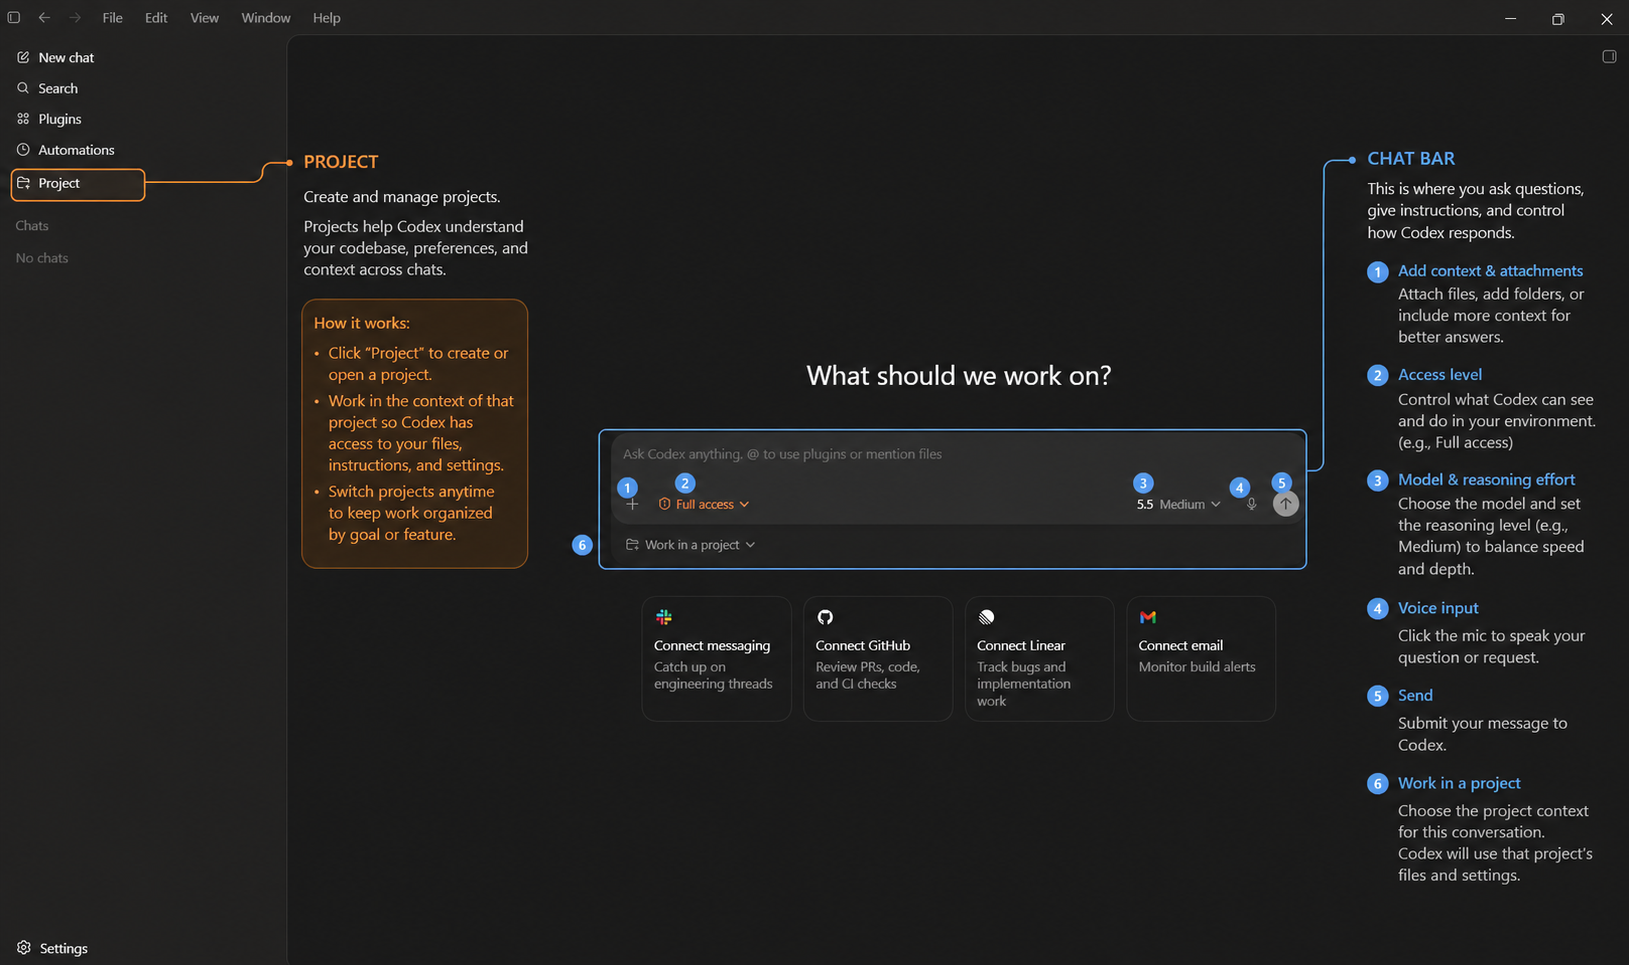Screen dimensions: 1629x965
Task: Open the View menu
Action: 204,18
